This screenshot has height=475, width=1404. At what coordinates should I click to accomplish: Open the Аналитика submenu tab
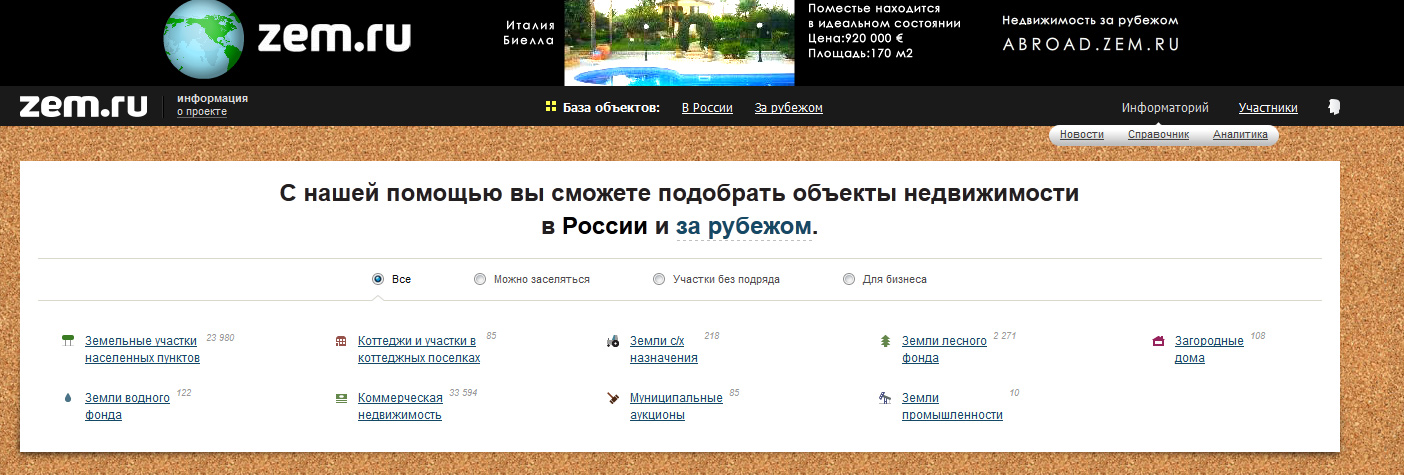point(1240,134)
